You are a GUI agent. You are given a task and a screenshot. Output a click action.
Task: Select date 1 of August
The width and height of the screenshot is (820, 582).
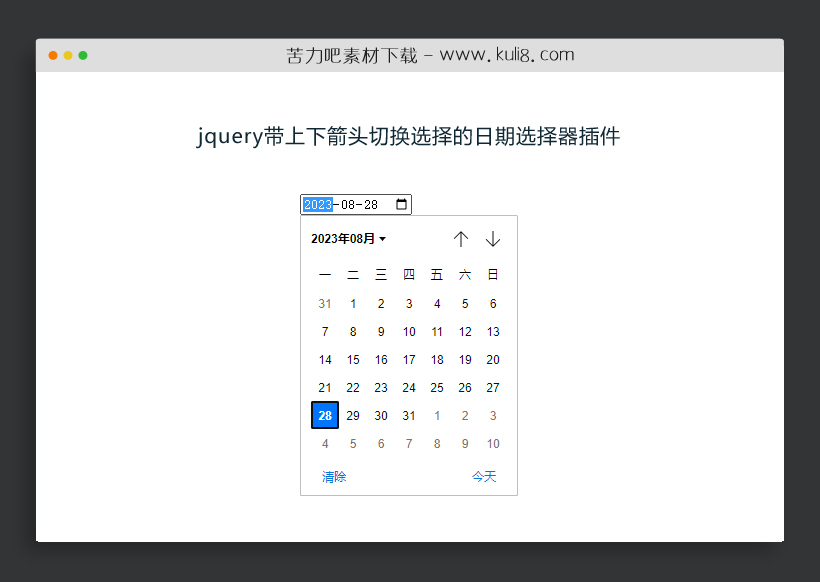click(x=353, y=303)
